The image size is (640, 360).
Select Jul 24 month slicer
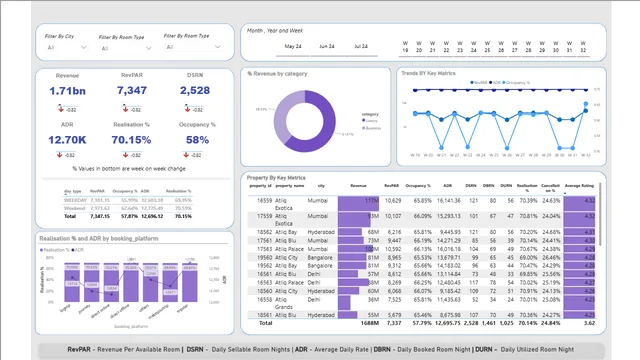tap(360, 46)
